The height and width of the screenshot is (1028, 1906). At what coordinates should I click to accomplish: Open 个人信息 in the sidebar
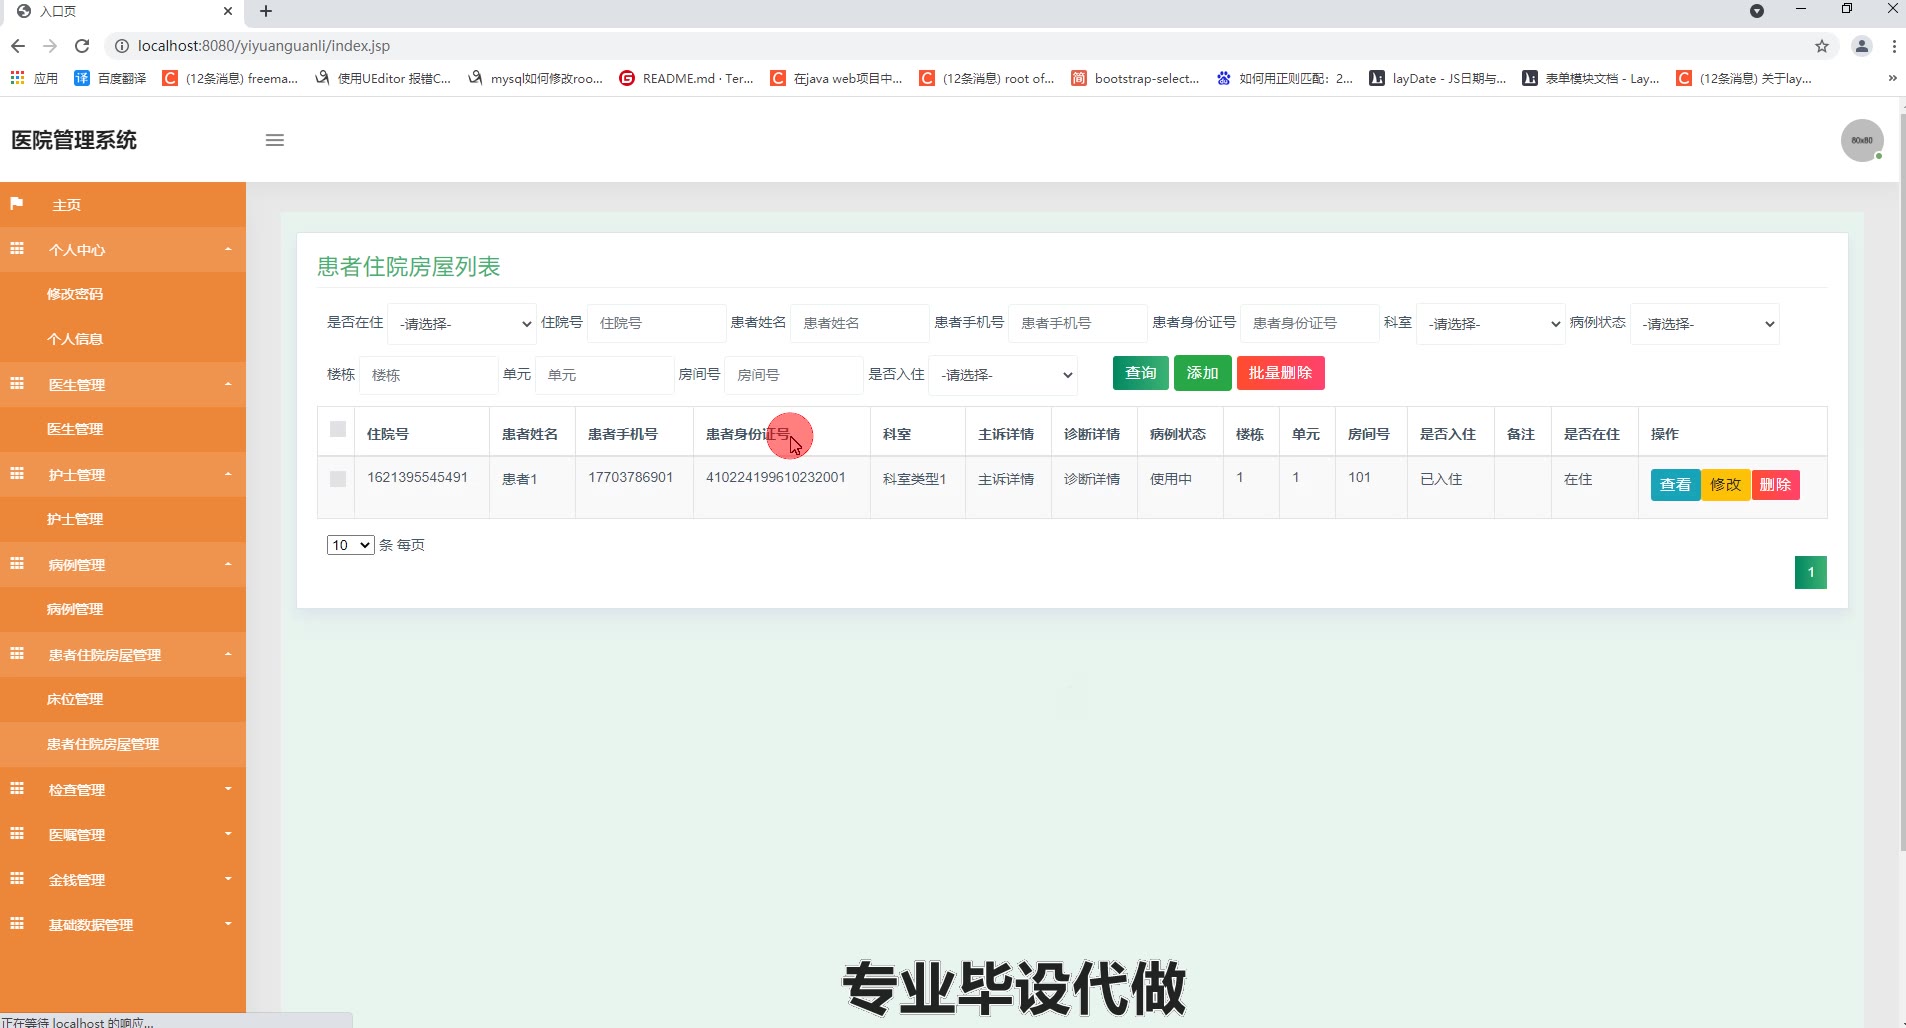[123, 339]
